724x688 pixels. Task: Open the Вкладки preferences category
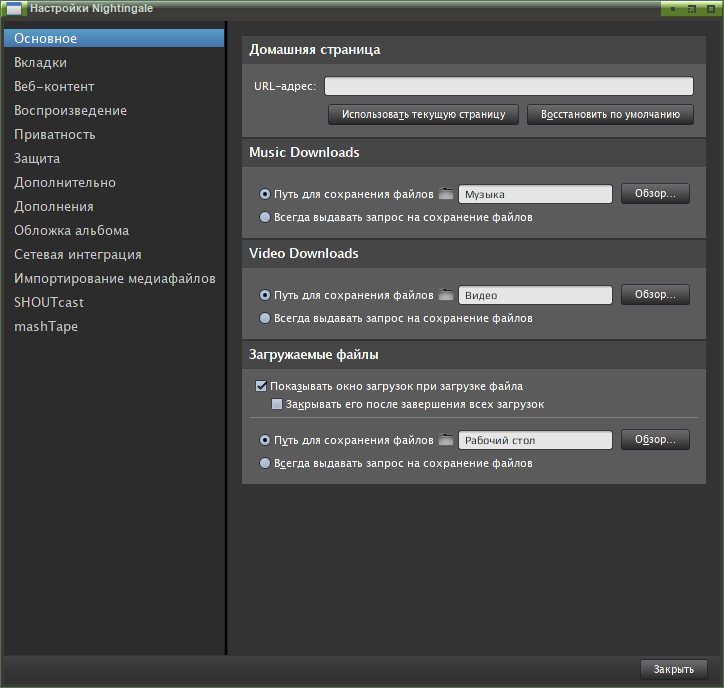pyautogui.click(x=114, y=62)
